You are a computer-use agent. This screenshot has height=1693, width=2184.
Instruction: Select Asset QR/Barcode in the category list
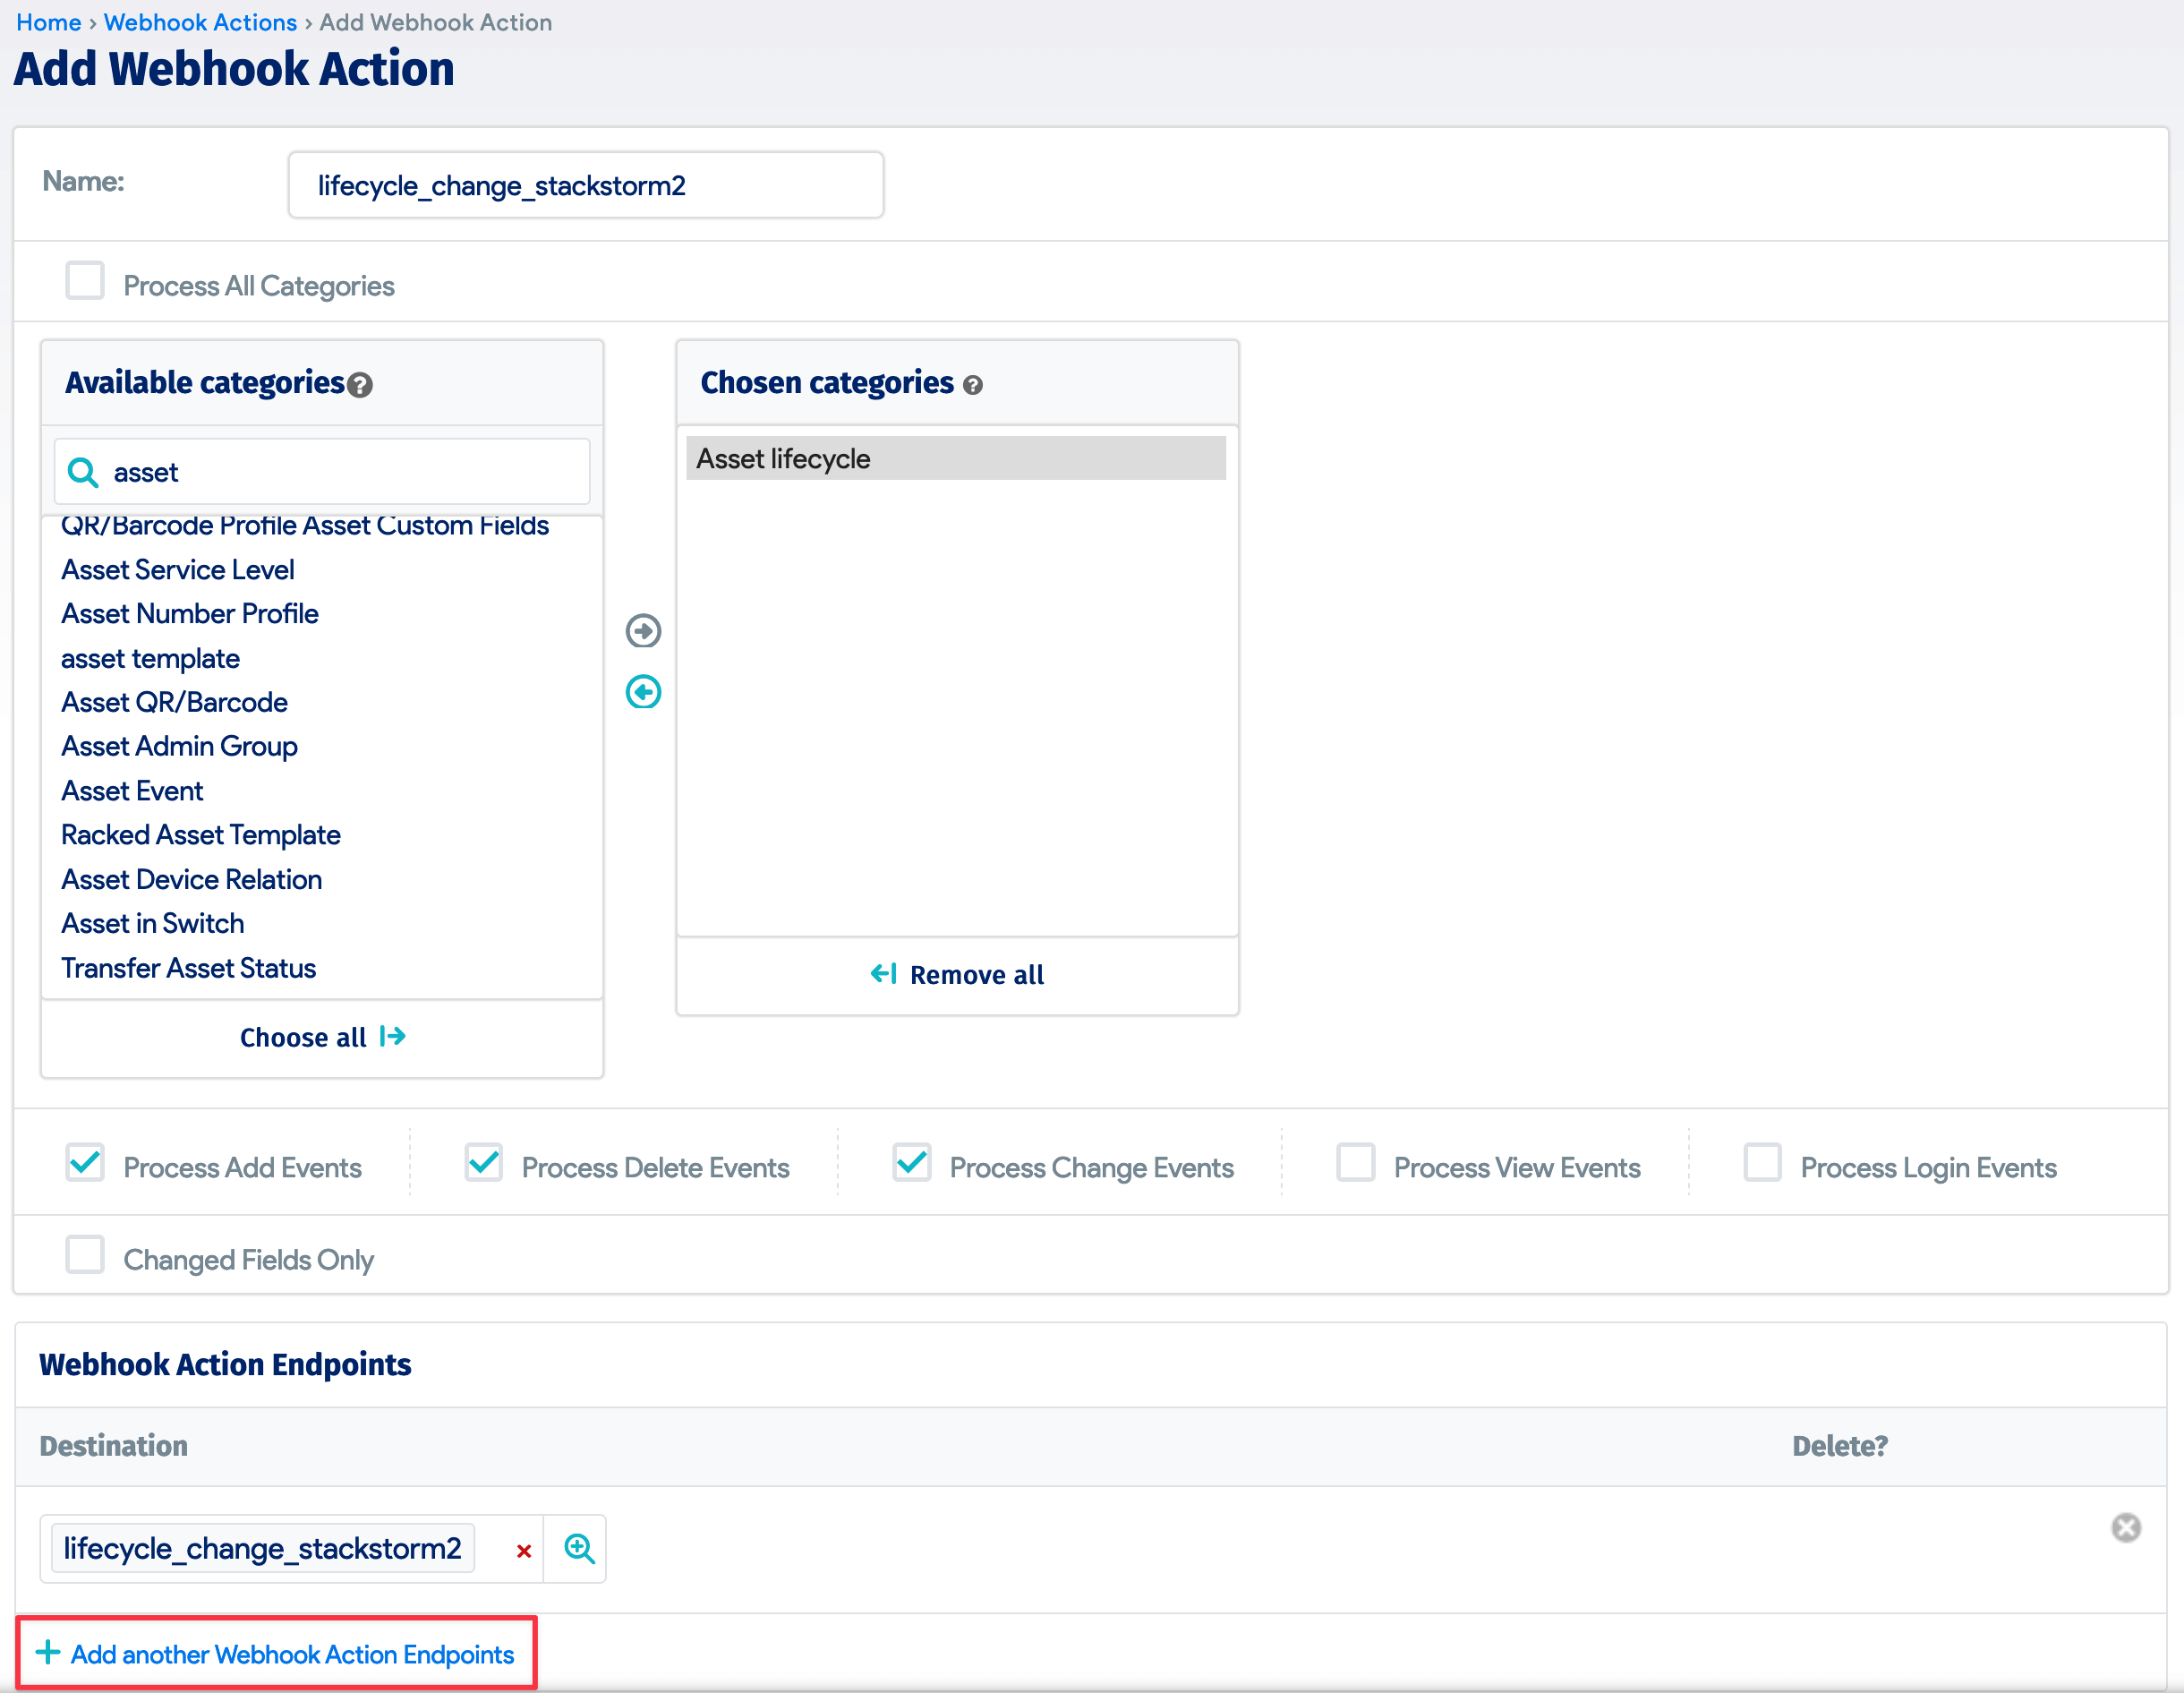(174, 701)
